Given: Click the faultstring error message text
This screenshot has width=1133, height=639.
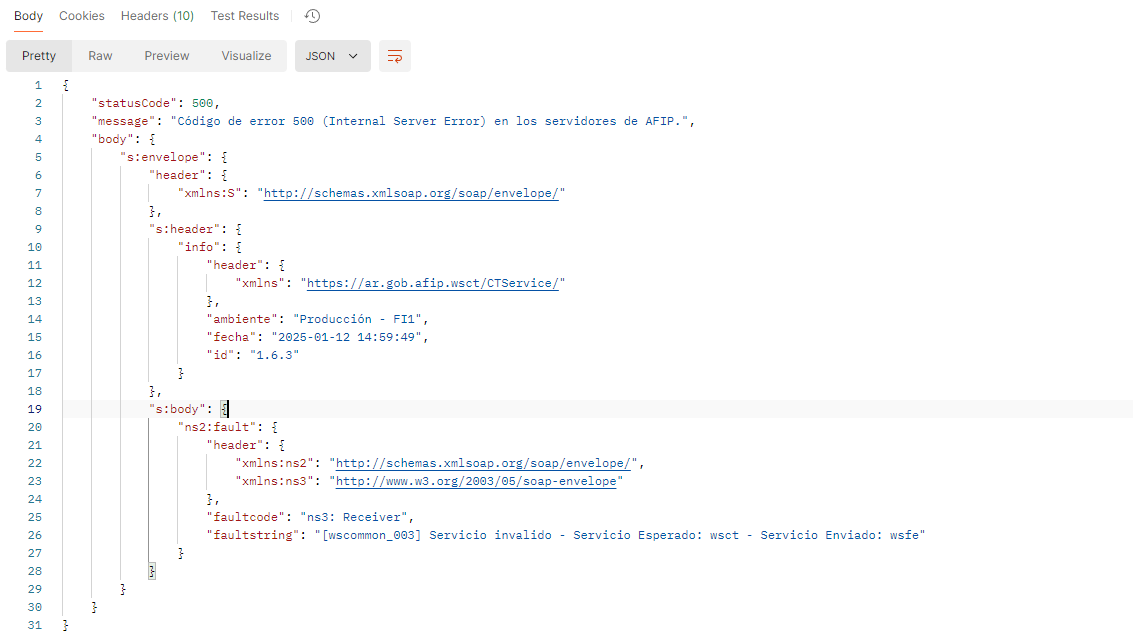Looking at the screenshot, I should 620,535.
